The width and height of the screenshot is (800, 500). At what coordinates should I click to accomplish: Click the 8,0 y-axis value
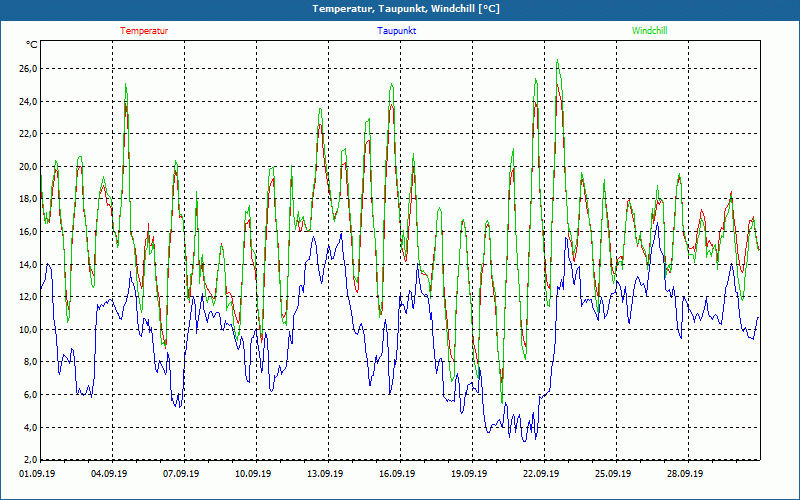point(31,362)
